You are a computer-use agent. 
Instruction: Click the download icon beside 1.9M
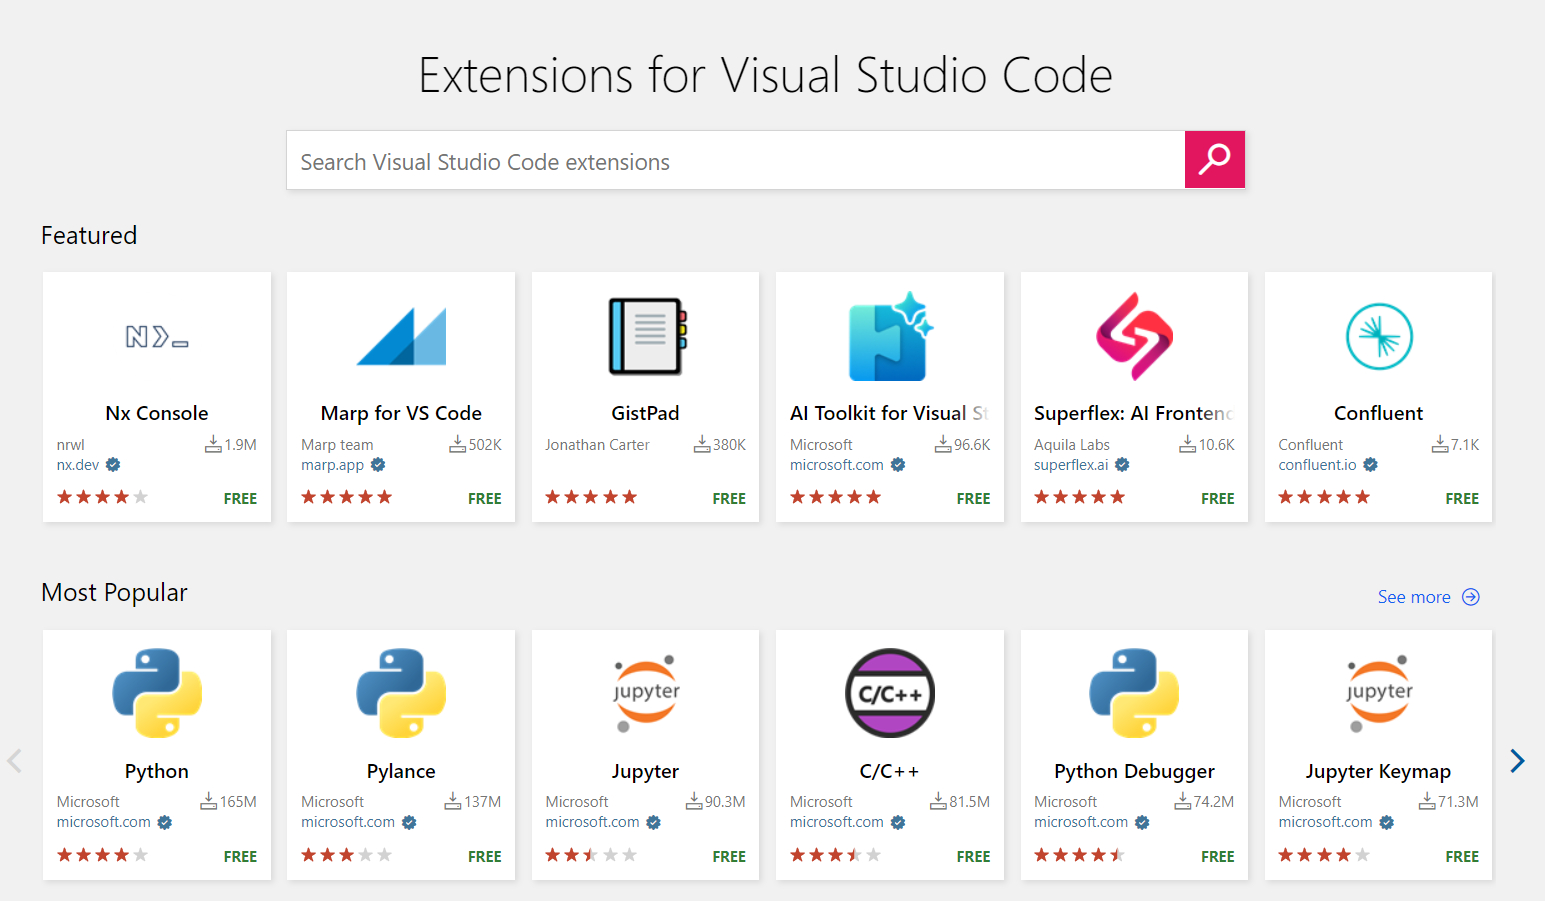213,444
